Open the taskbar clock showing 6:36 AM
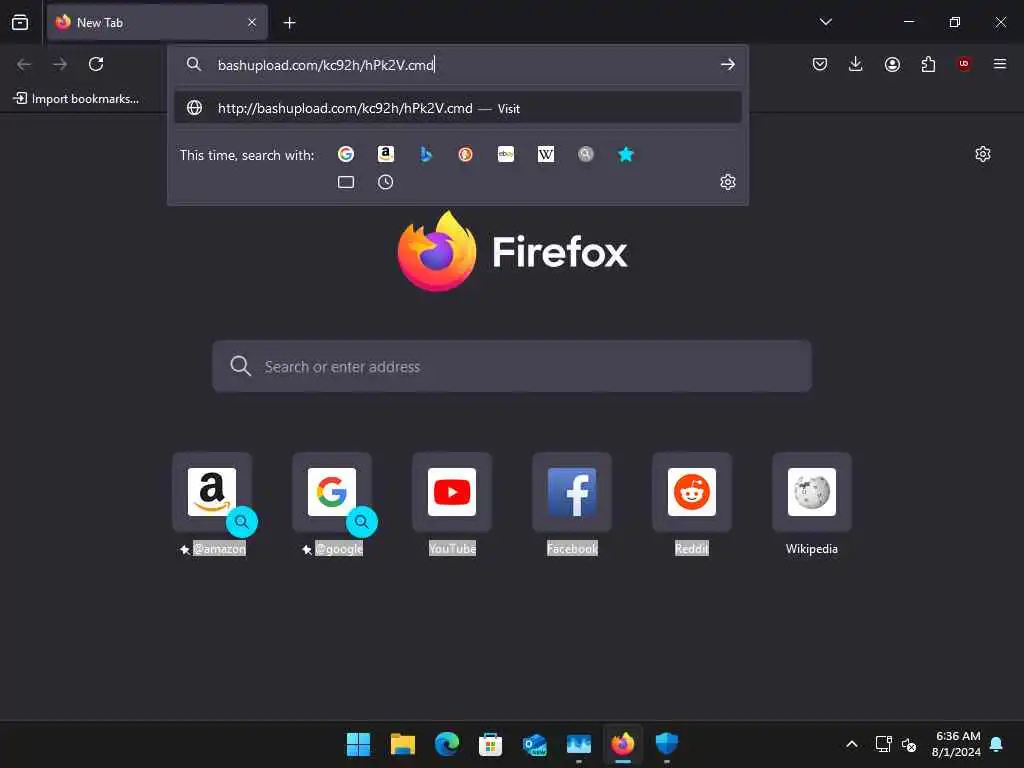This screenshot has width=1024, height=768. [957, 744]
